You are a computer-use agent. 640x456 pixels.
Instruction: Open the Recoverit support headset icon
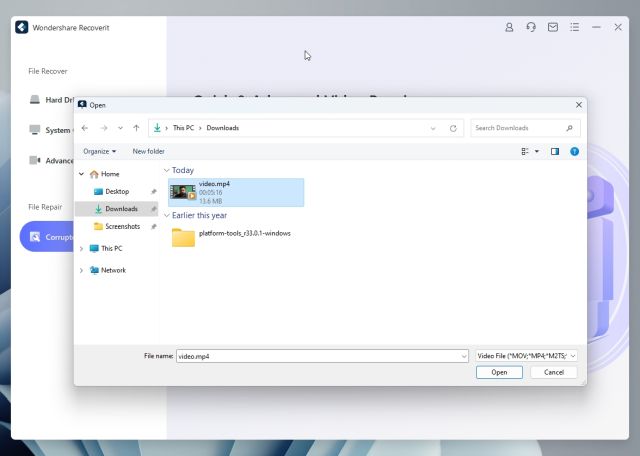click(531, 27)
